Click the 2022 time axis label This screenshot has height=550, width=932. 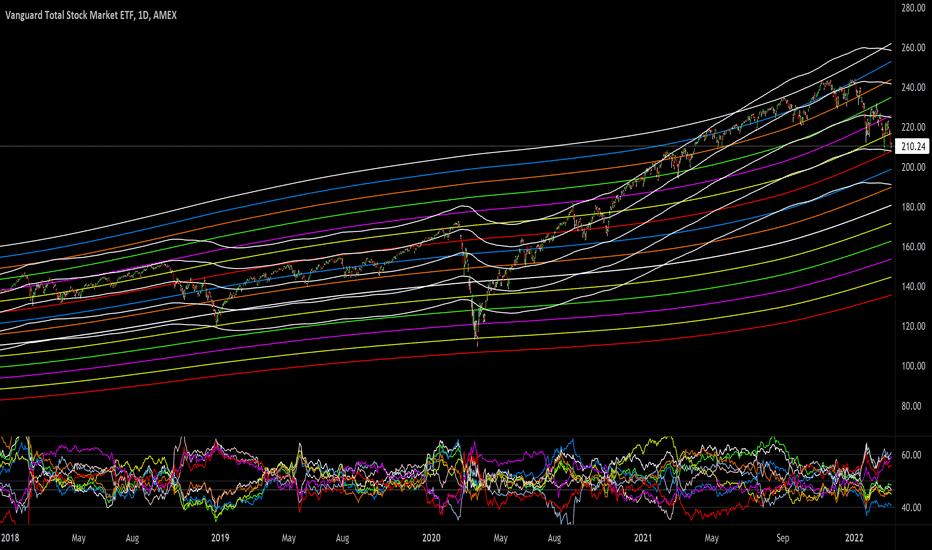tap(854, 538)
